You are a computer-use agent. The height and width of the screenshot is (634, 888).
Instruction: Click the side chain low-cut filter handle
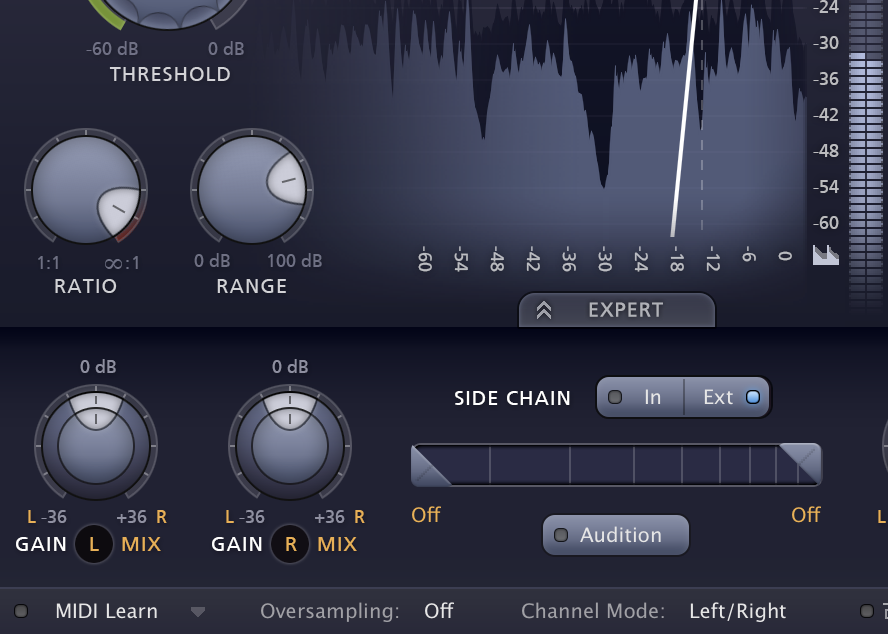pyautogui.click(x=431, y=465)
